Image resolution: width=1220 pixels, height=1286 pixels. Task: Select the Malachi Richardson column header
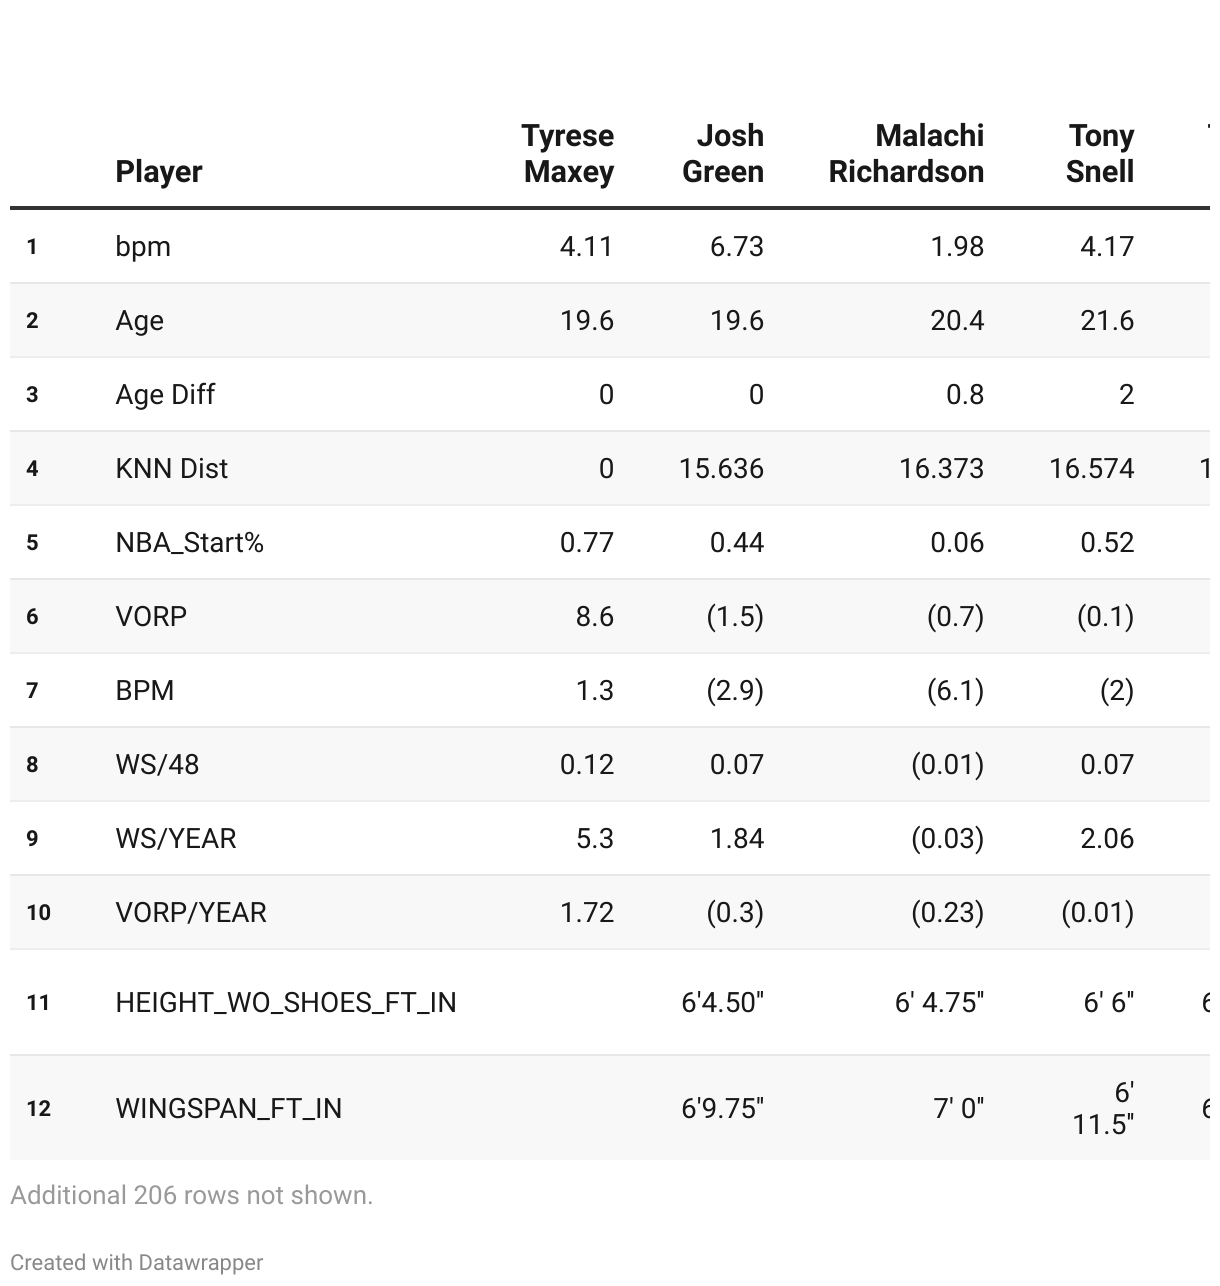(906, 154)
